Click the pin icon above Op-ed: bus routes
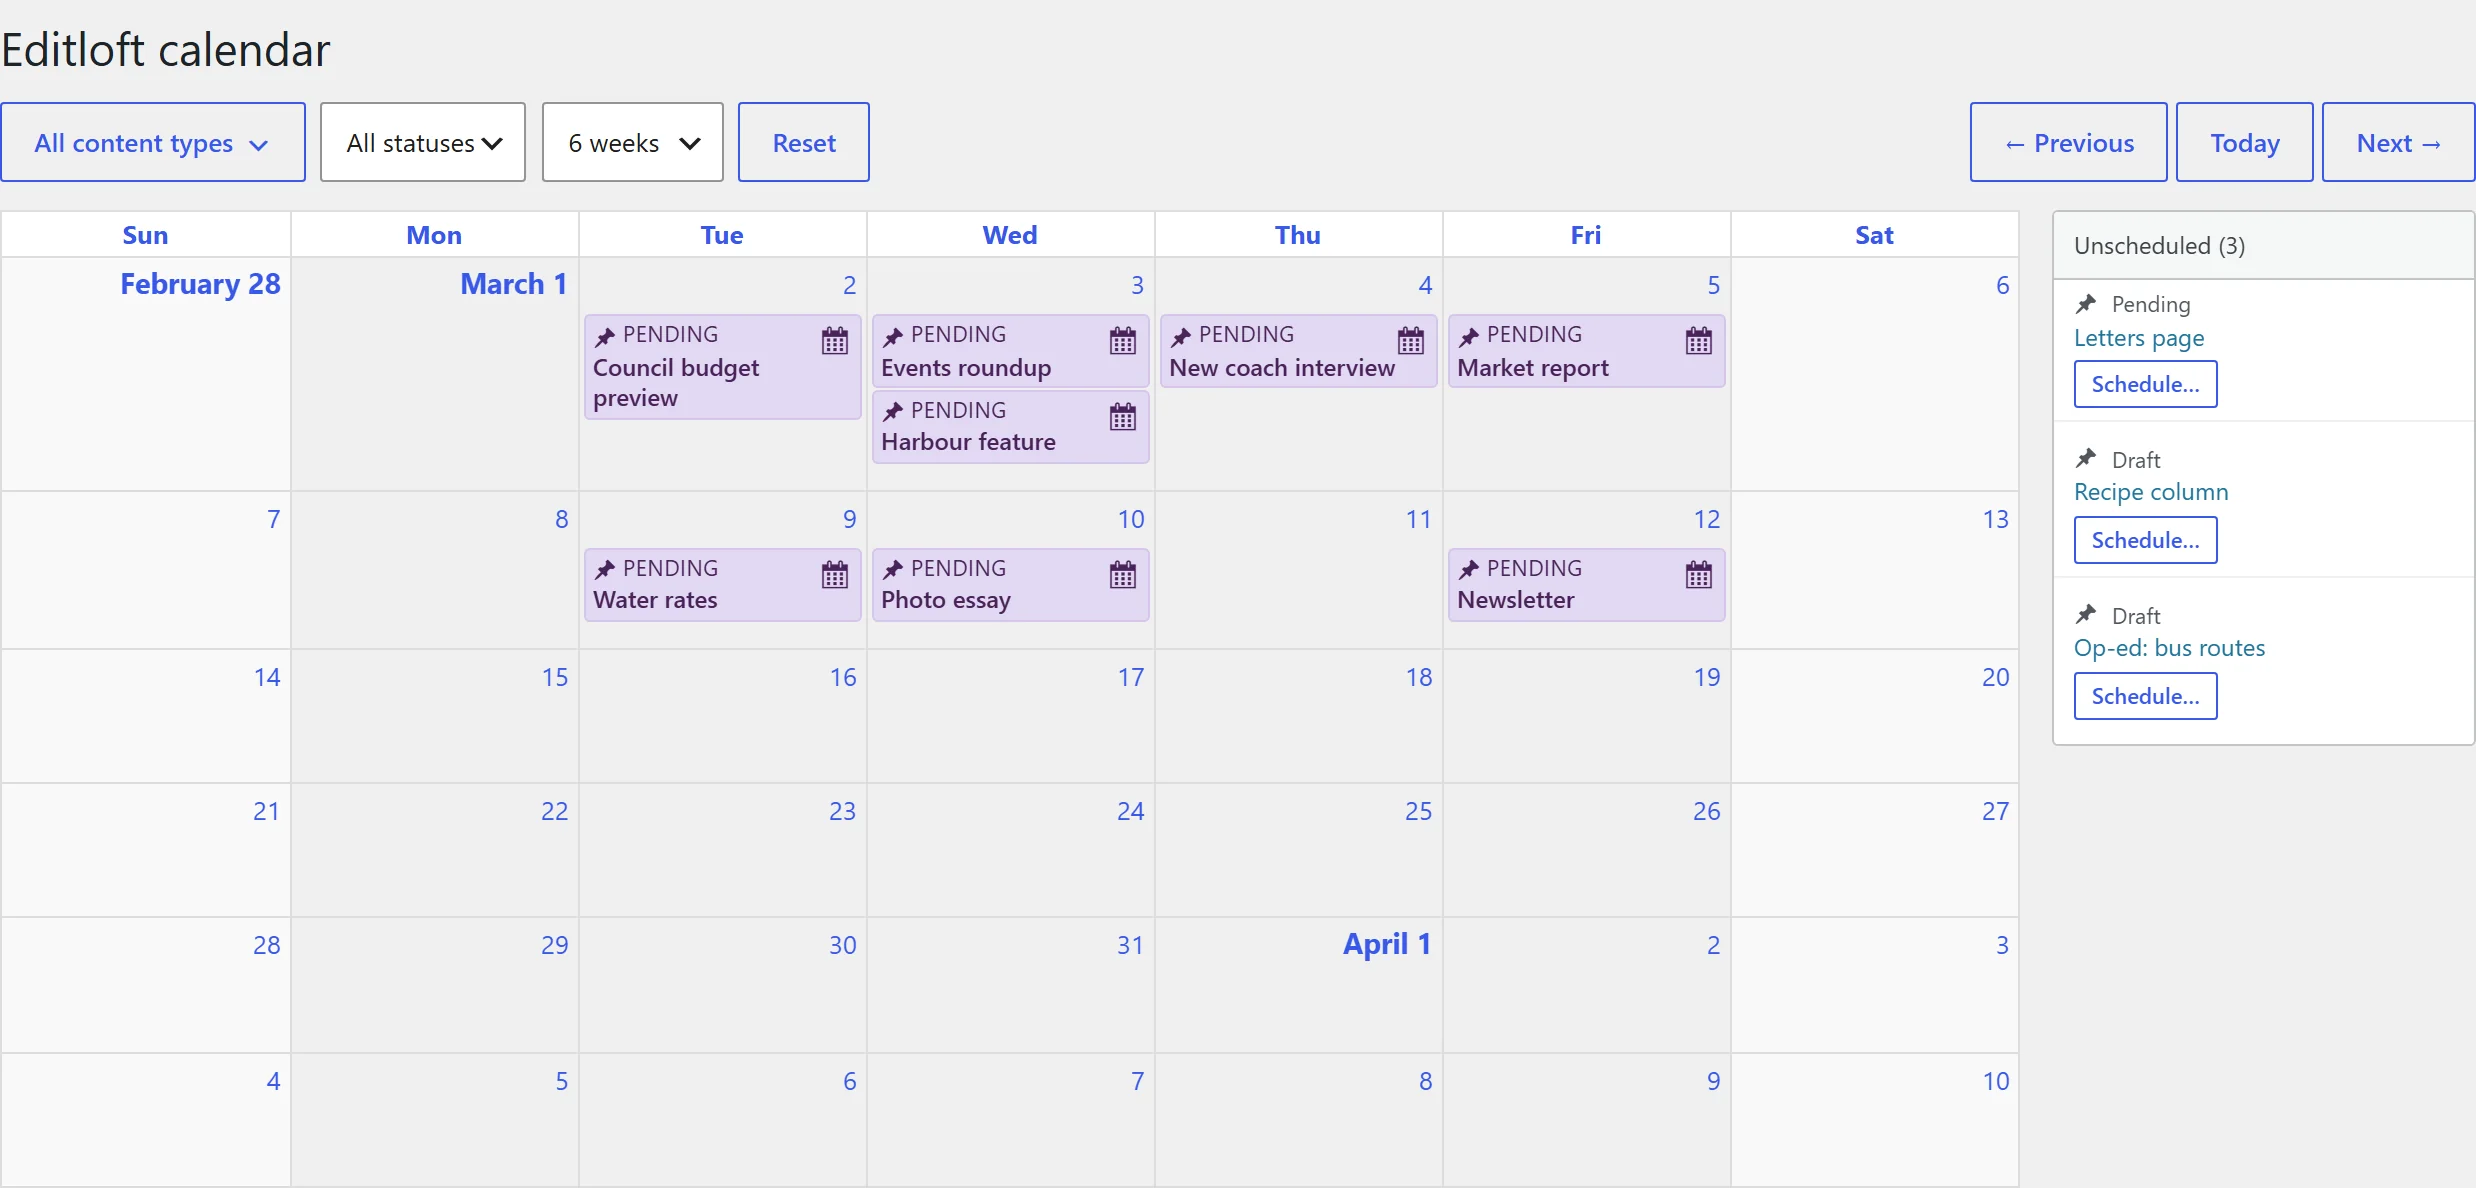This screenshot has height=1188, width=2476. click(2086, 615)
